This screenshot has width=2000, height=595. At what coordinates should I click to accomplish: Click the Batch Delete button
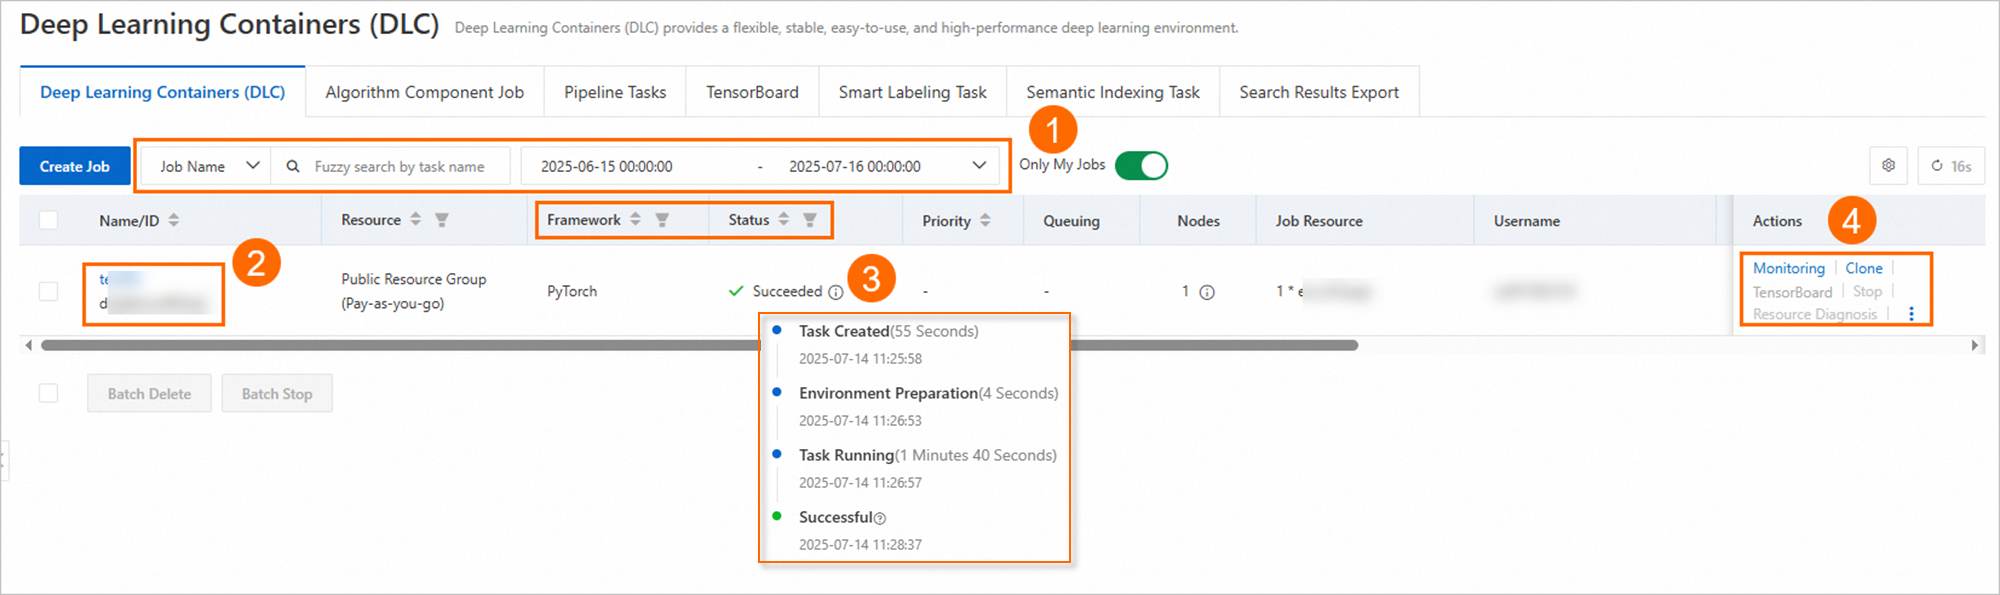pyautogui.click(x=149, y=394)
